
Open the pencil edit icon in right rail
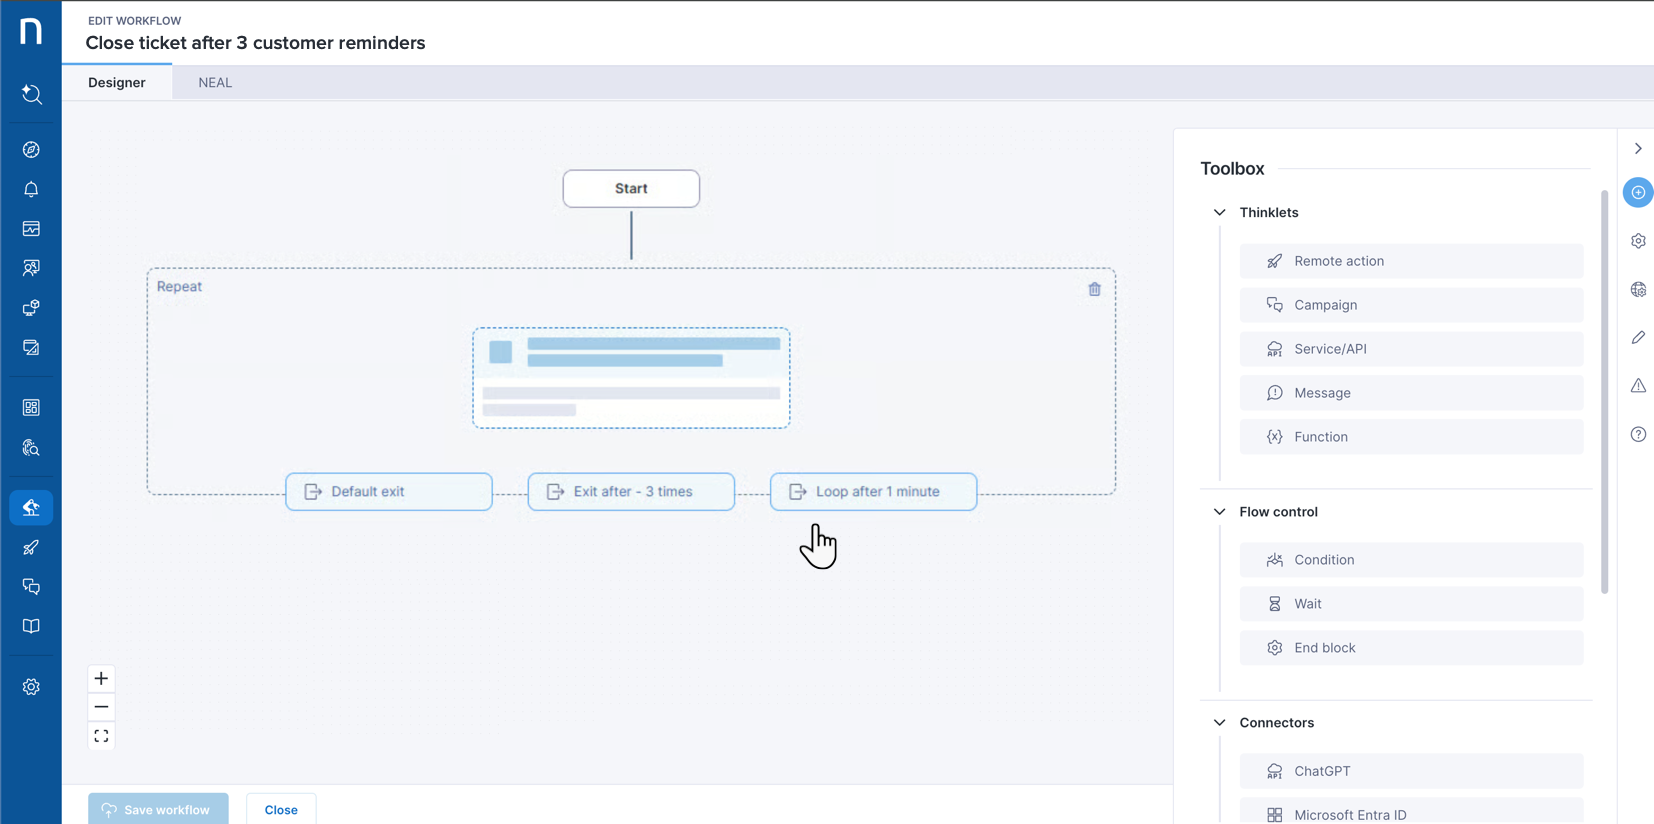[1638, 337]
